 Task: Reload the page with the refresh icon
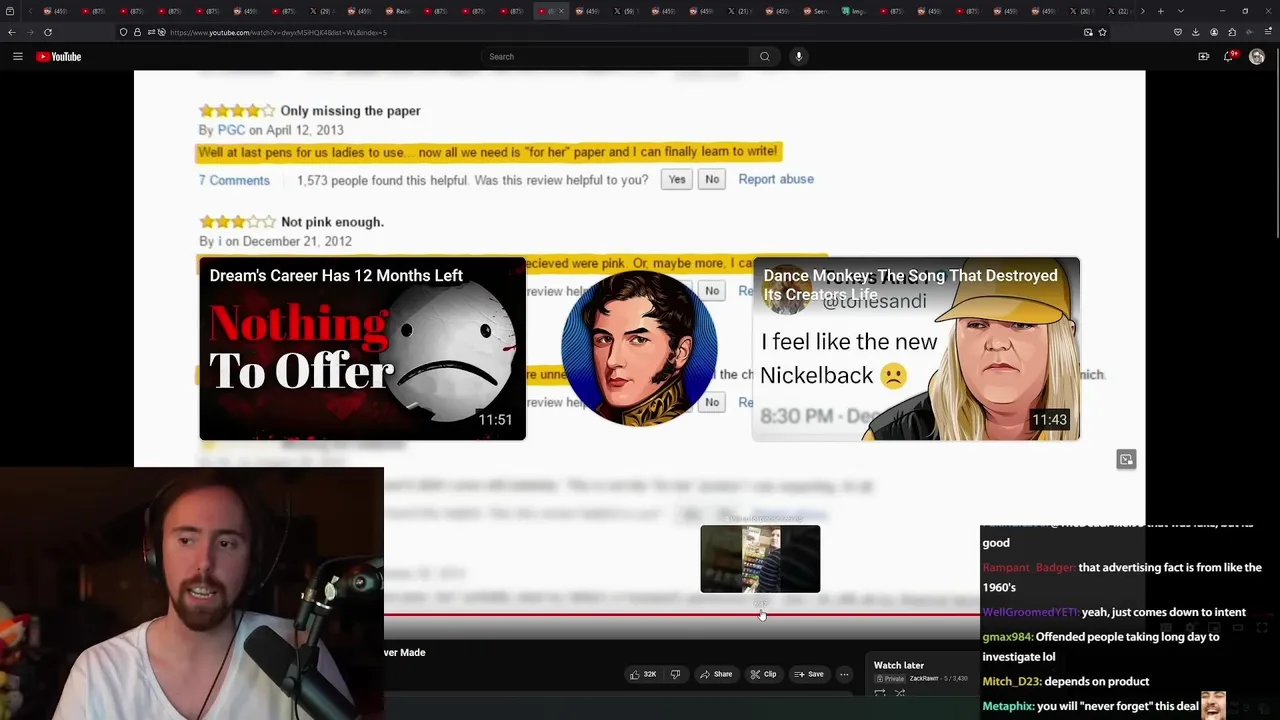point(47,32)
